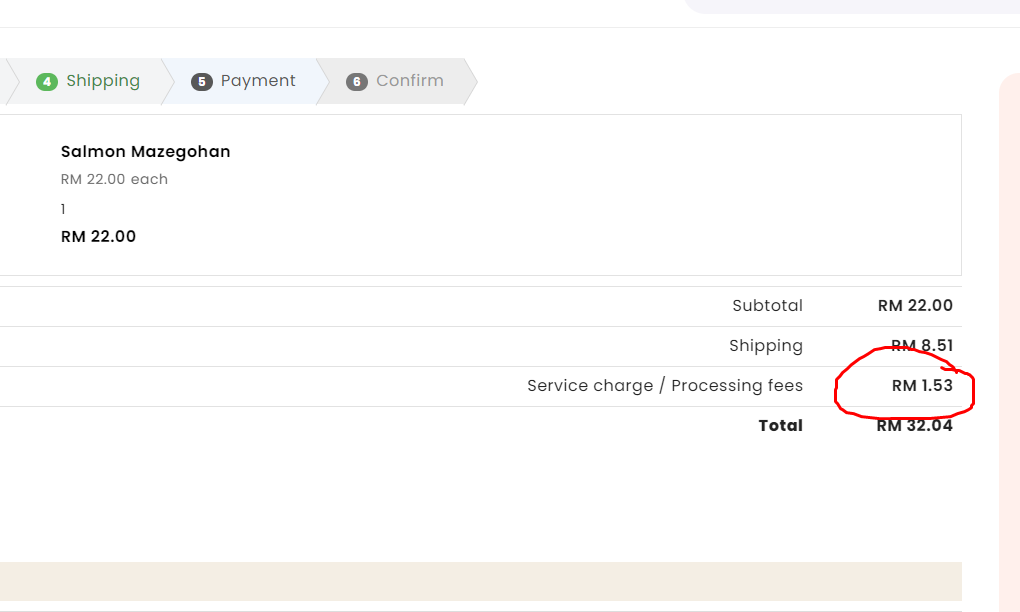
Task: Select the RM 32.04 total amount
Action: point(914,426)
